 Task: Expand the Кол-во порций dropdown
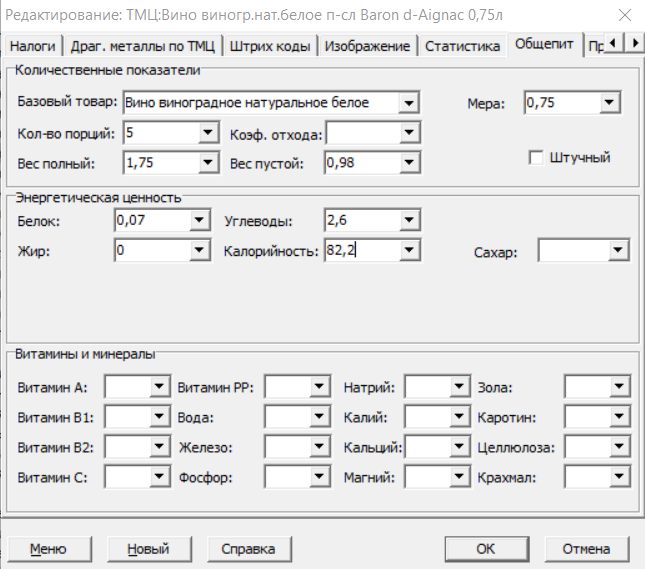click(208, 133)
